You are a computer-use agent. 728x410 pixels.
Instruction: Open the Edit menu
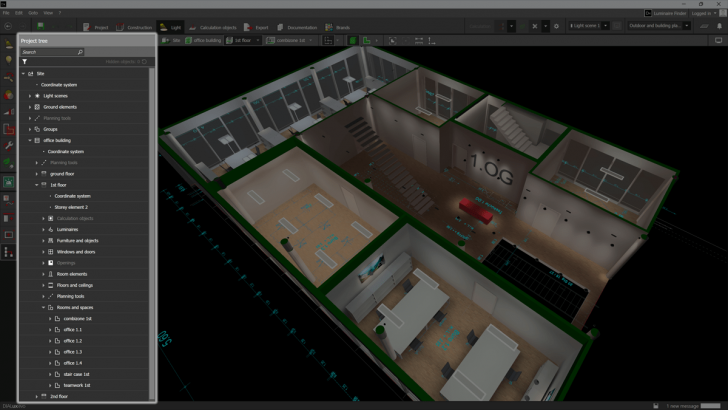[19, 13]
